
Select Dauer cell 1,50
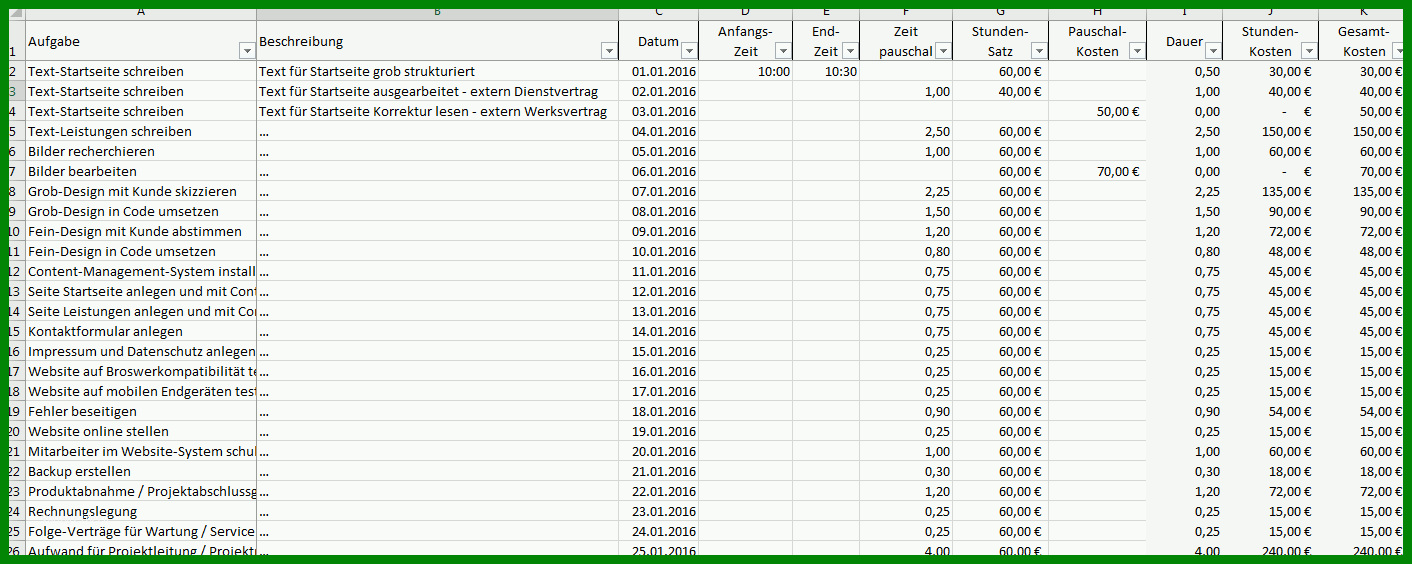1184,211
